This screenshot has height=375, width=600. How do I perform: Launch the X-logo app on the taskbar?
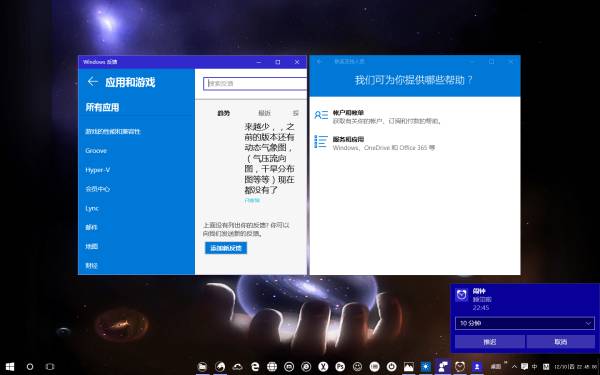(x=323, y=367)
